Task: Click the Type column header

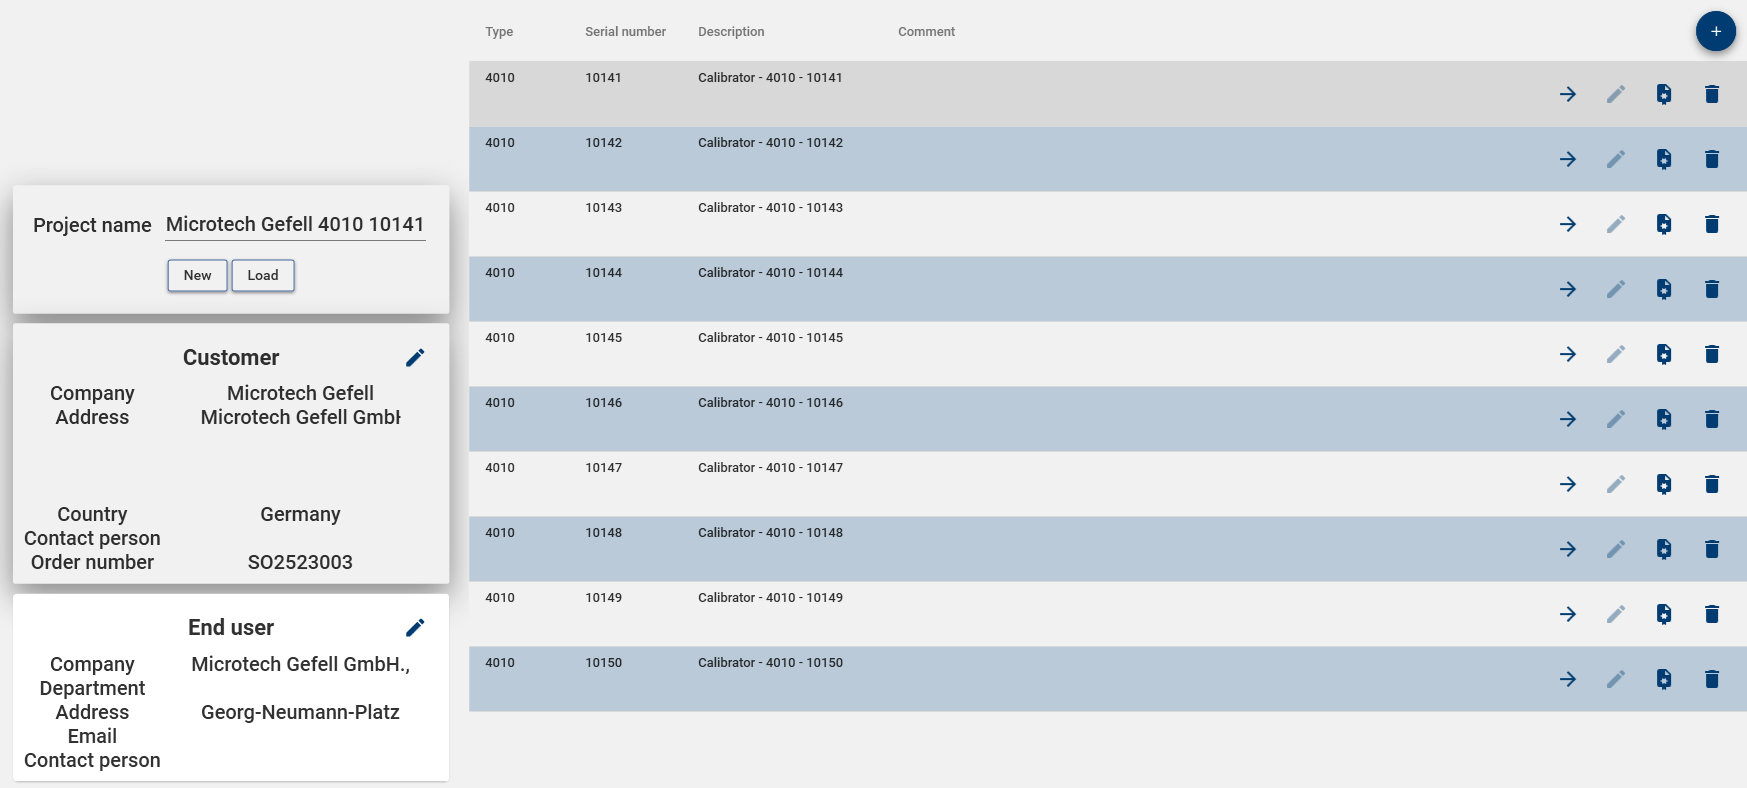Action: [499, 32]
